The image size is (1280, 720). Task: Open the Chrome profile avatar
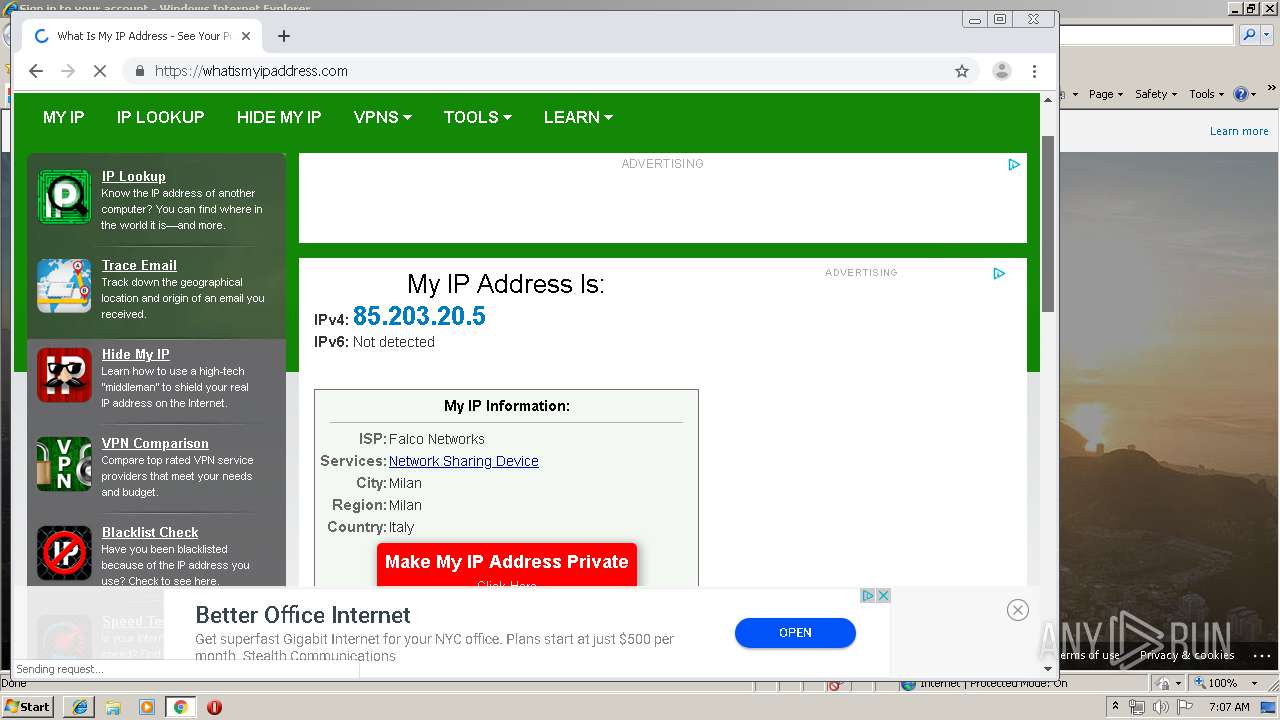pyautogui.click(x=1001, y=71)
